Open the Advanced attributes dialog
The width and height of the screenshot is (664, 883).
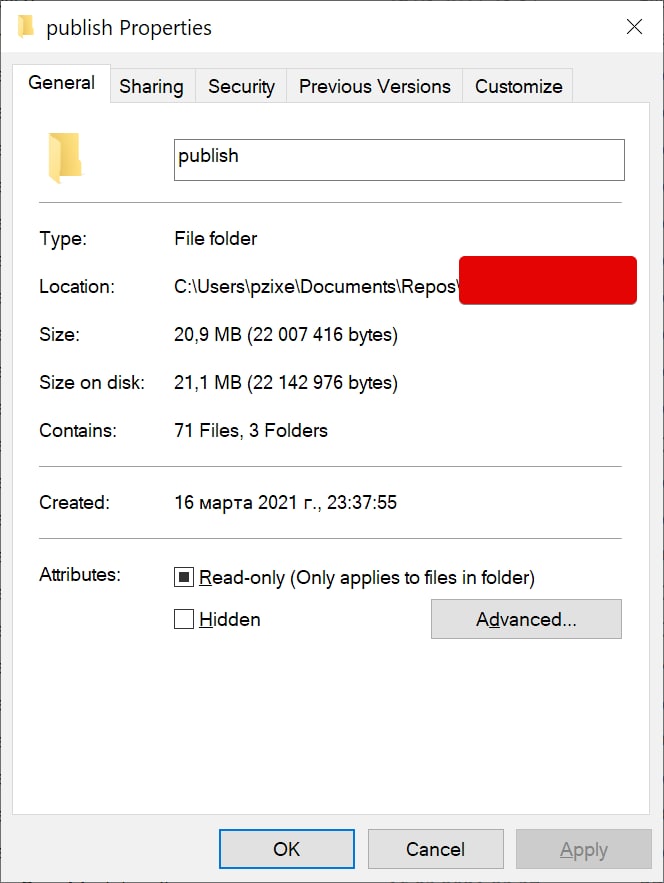[x=527, y=619]
